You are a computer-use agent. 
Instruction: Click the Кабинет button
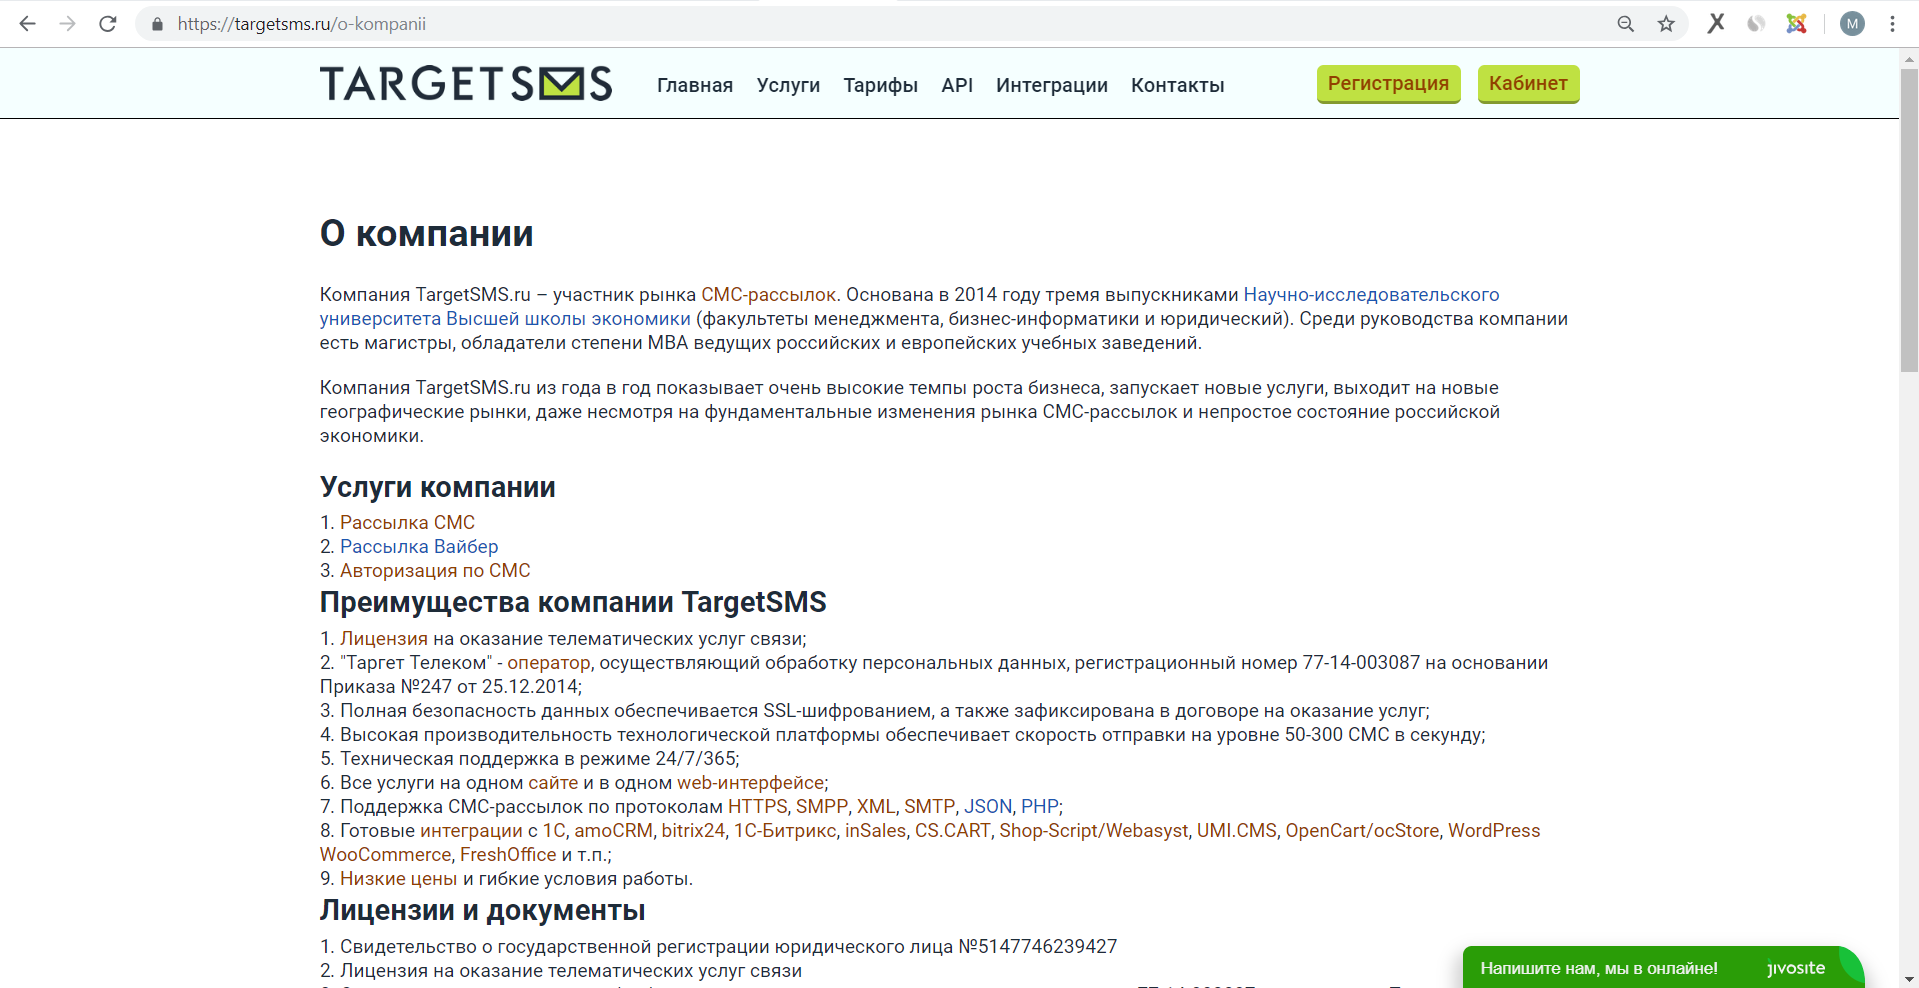[1529, 84]
